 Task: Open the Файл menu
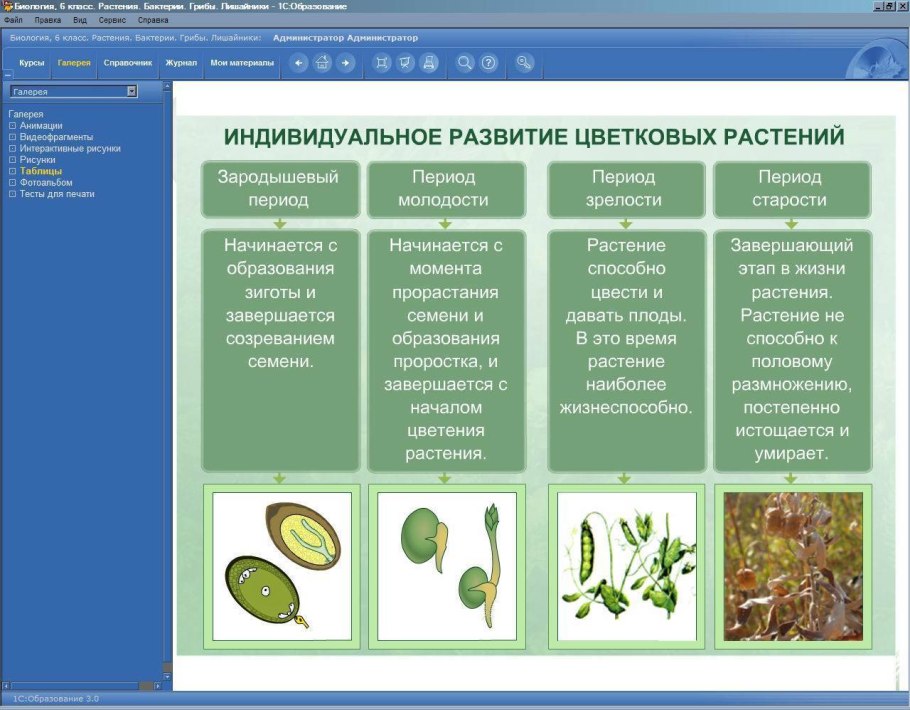coord(14,19)
